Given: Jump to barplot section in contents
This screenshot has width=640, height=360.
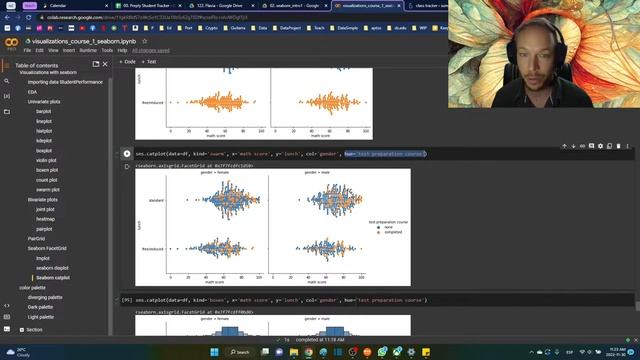Looking at the screenshot, I should [x=44, y=111].
